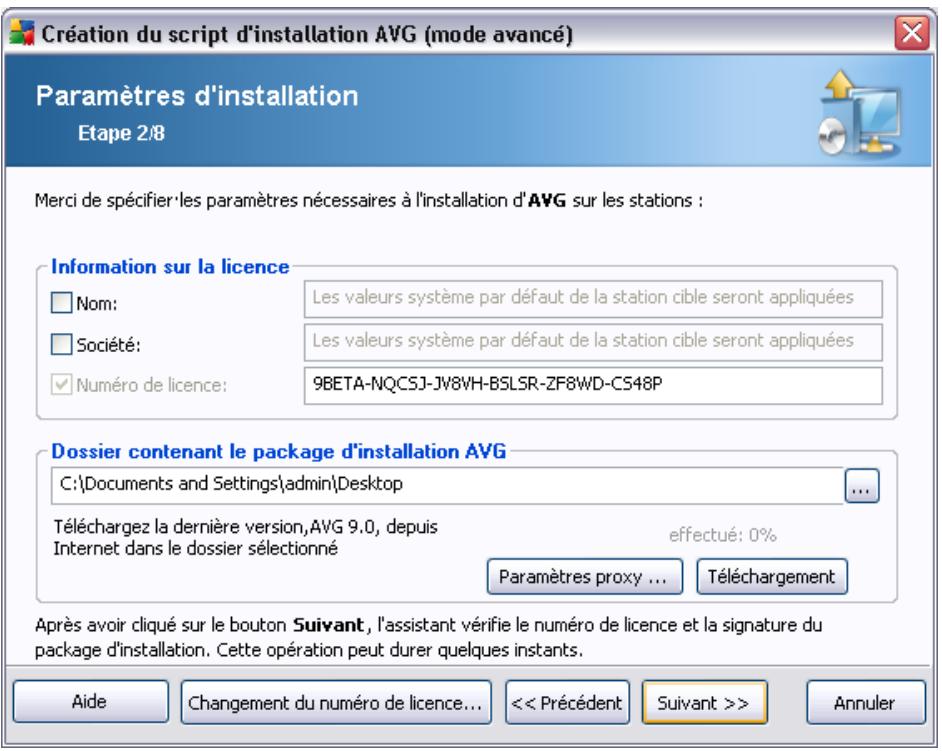Click the 'Paramètres d'installation' header title

(197, 96)
